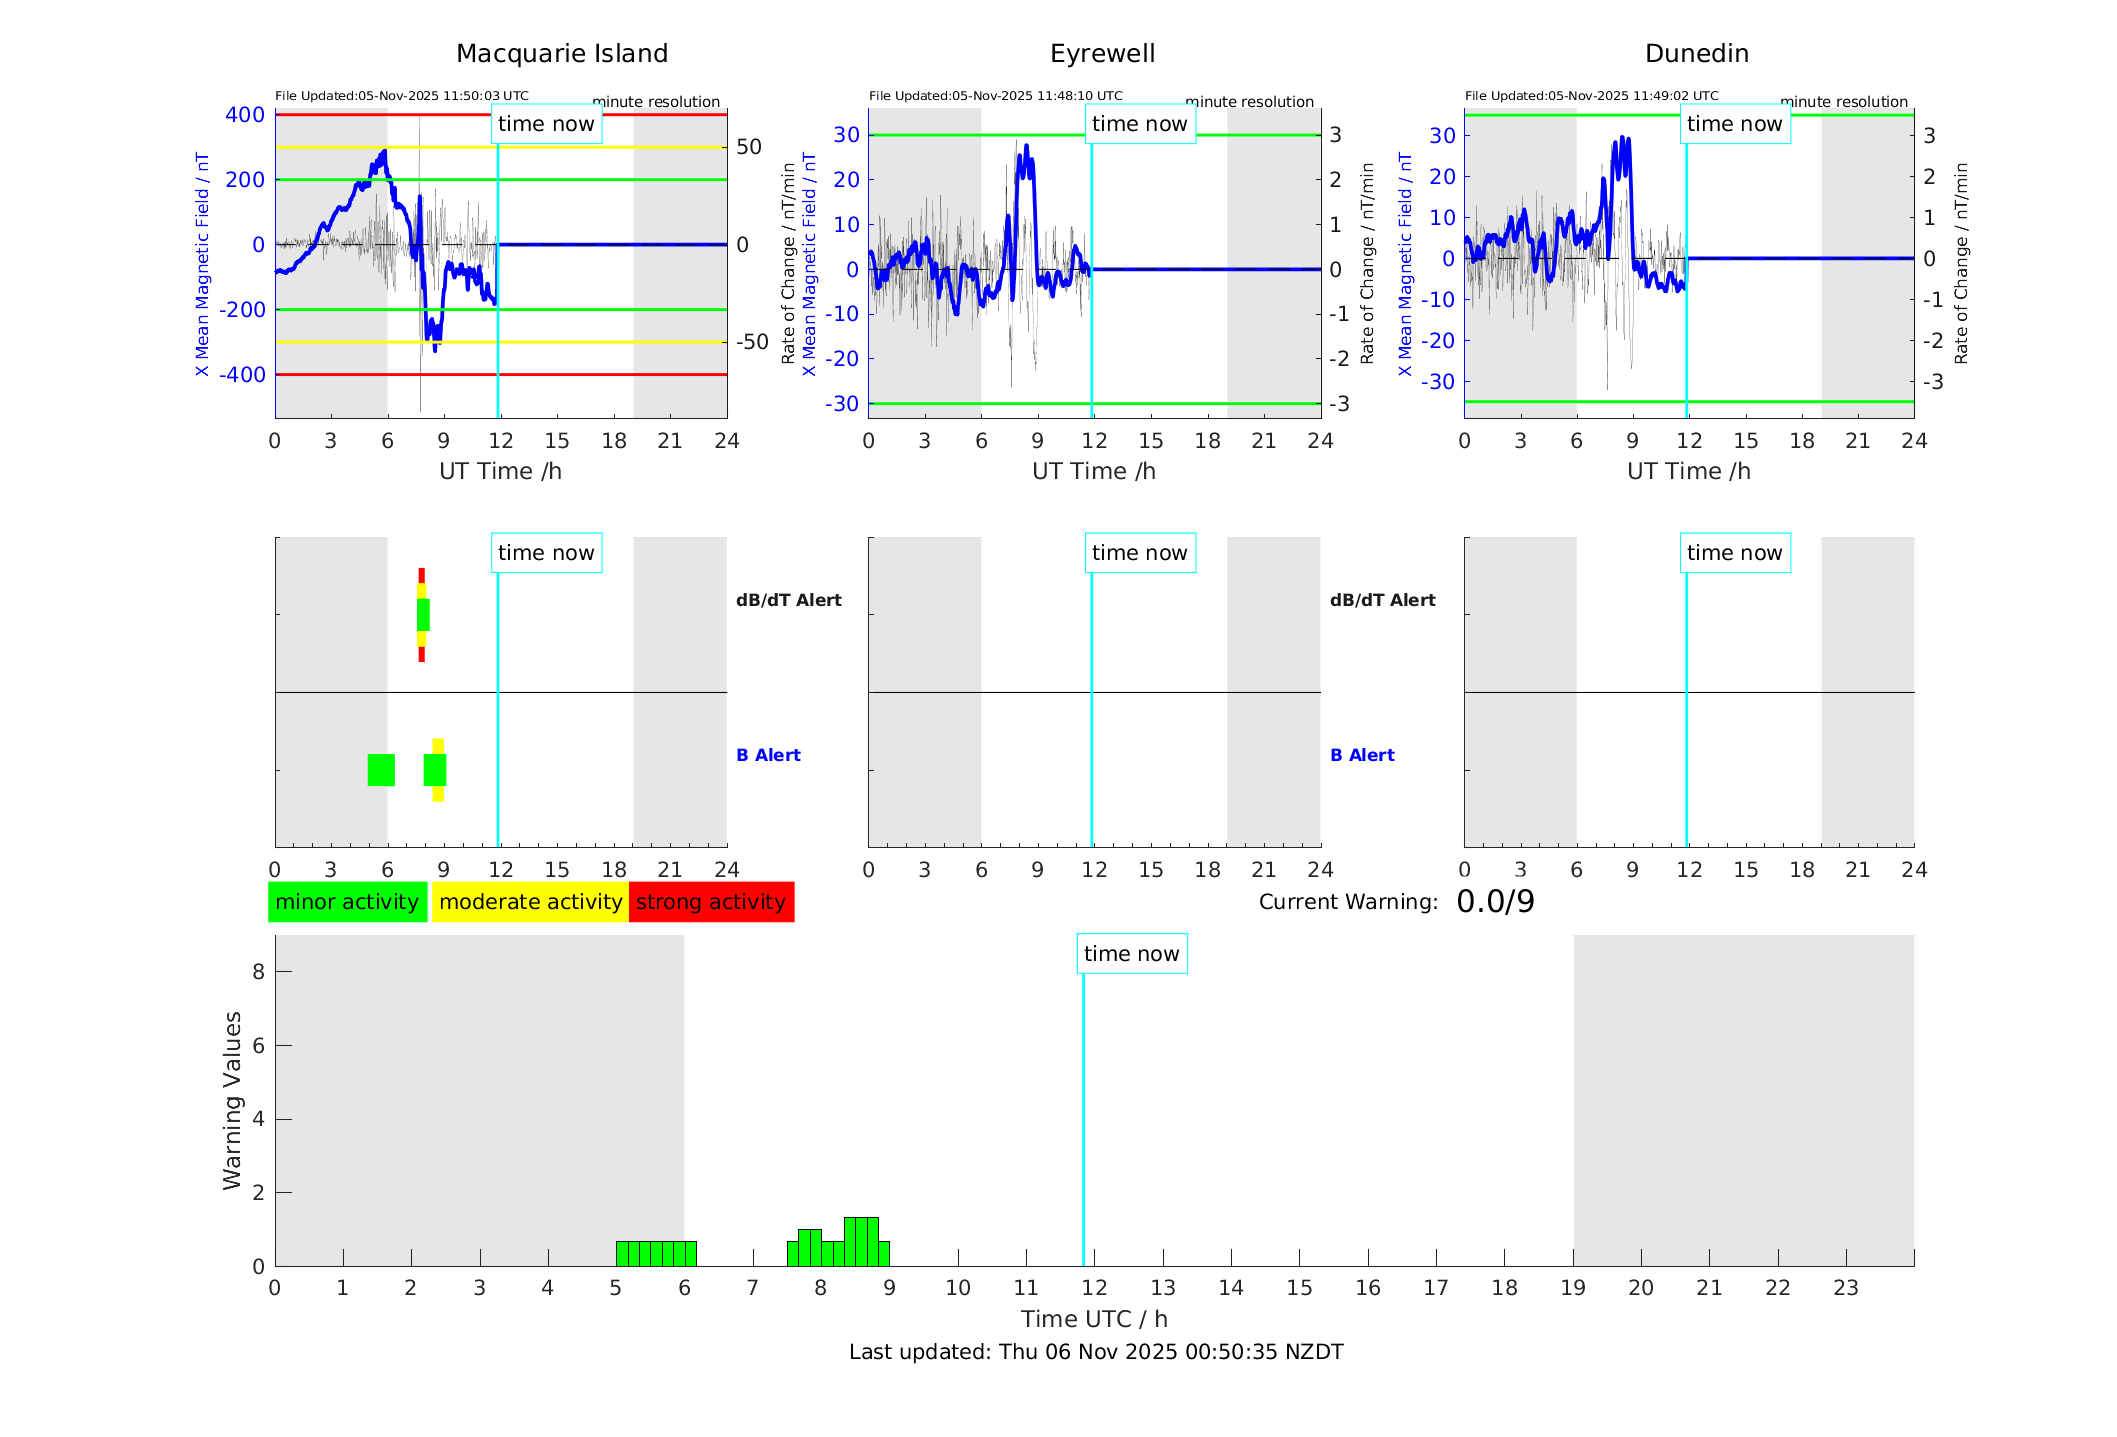Click the Current Warning 0.0/9 value
Image resolution: width=2117 pixels, height=1437 pixels.
(x=1495, y=902)
